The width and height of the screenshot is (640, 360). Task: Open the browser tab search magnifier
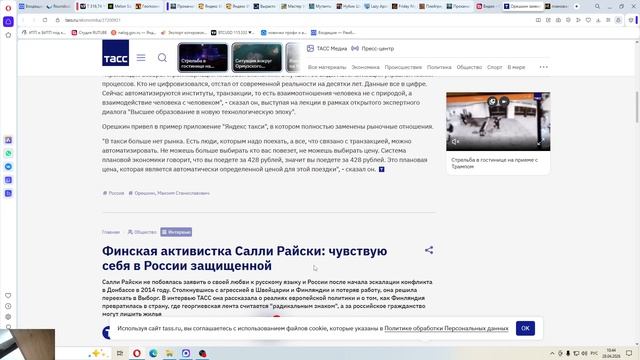coord(597,7)
